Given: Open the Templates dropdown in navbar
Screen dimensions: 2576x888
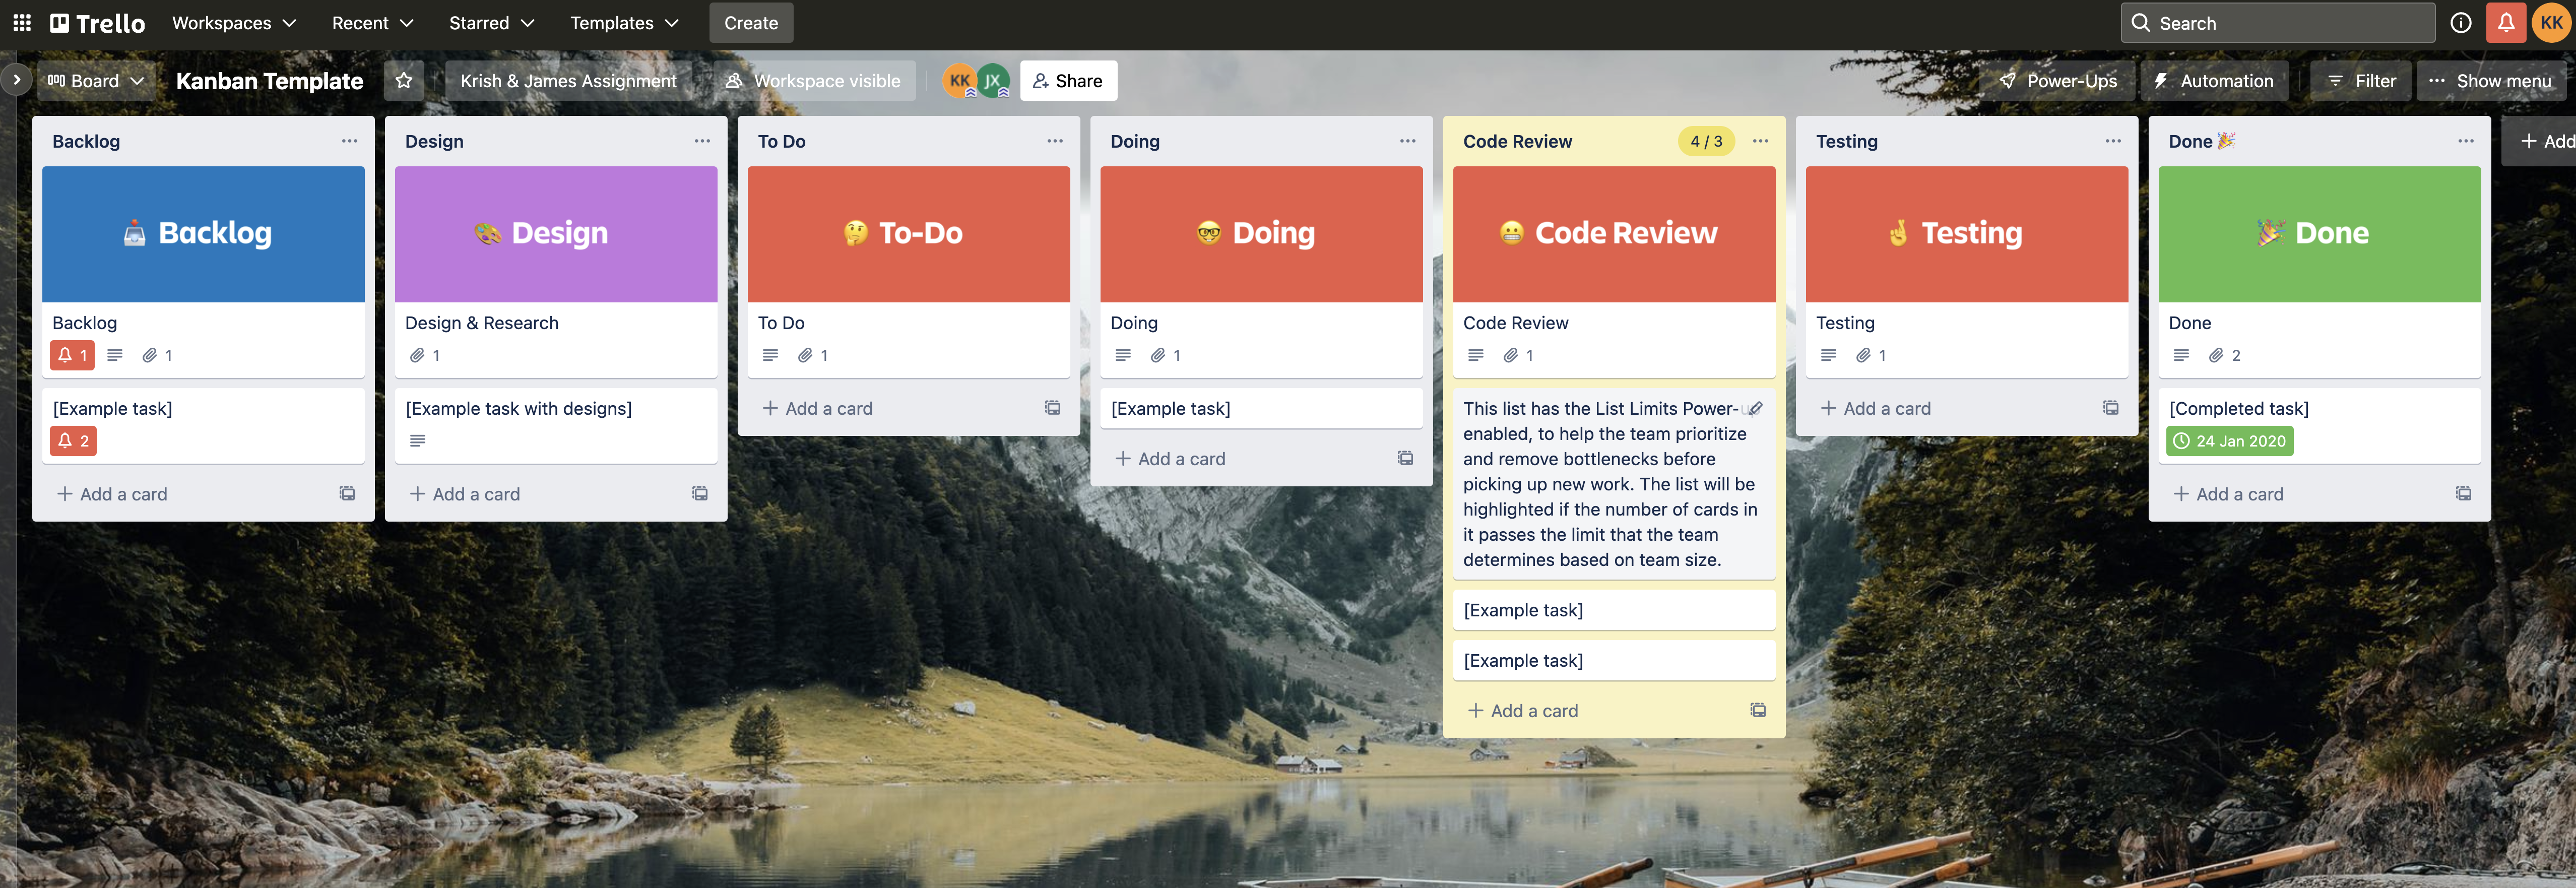Looking at the screenshot, I should tap(624, 23).
